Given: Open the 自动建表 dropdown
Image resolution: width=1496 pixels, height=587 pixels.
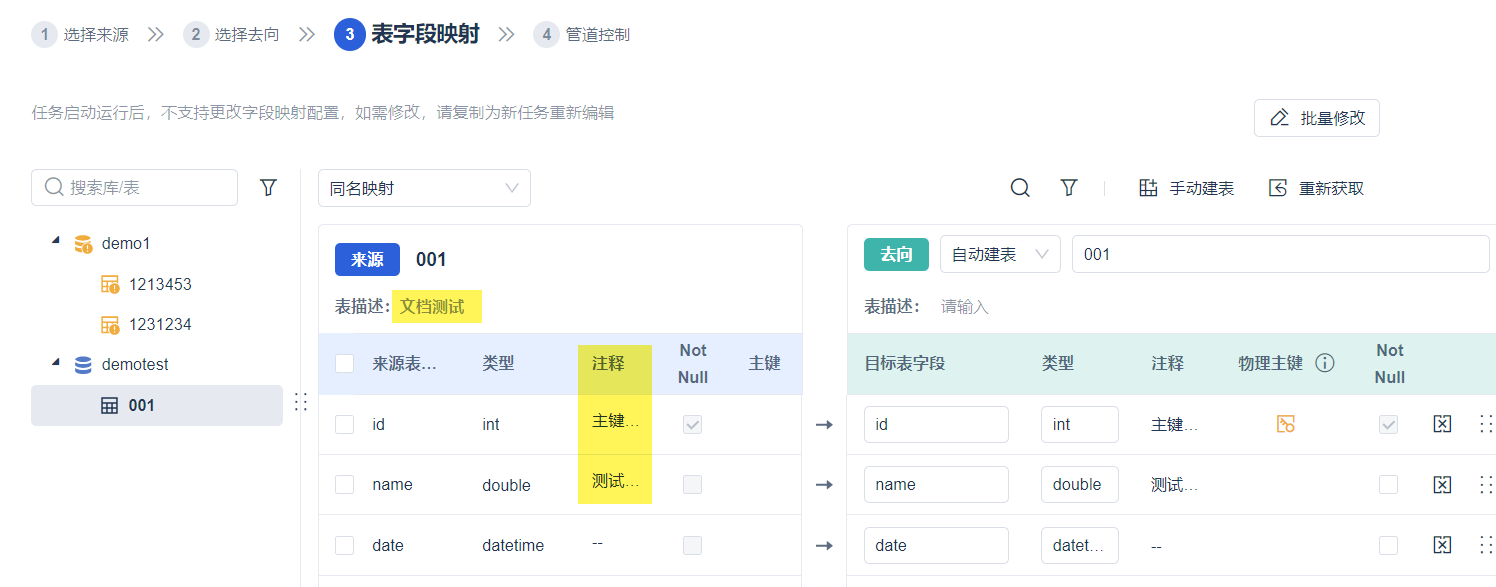Looking at the screenshot, I should [x=999, y=254].
